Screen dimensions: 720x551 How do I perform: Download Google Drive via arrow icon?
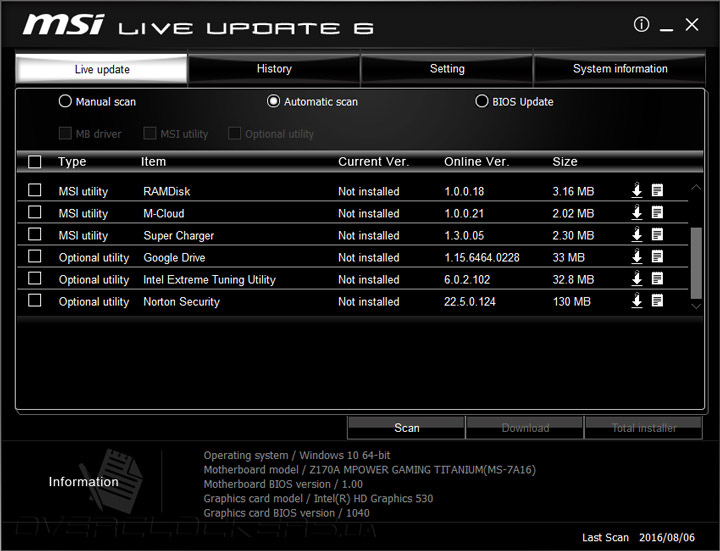(637, 256)
